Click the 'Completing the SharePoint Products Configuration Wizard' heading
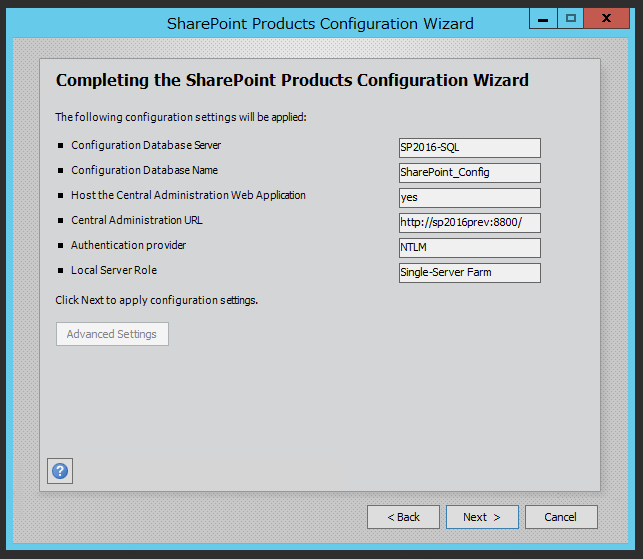 click(292, 80)
